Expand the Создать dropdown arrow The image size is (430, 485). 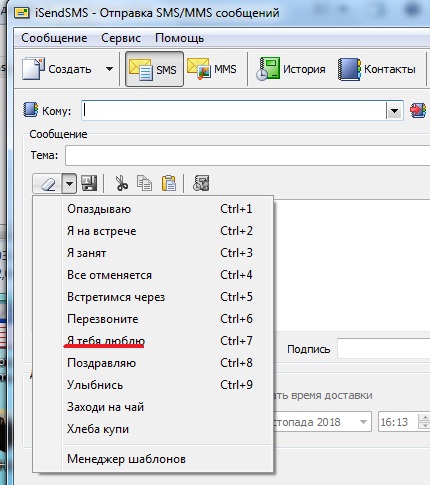pos(109,69)
